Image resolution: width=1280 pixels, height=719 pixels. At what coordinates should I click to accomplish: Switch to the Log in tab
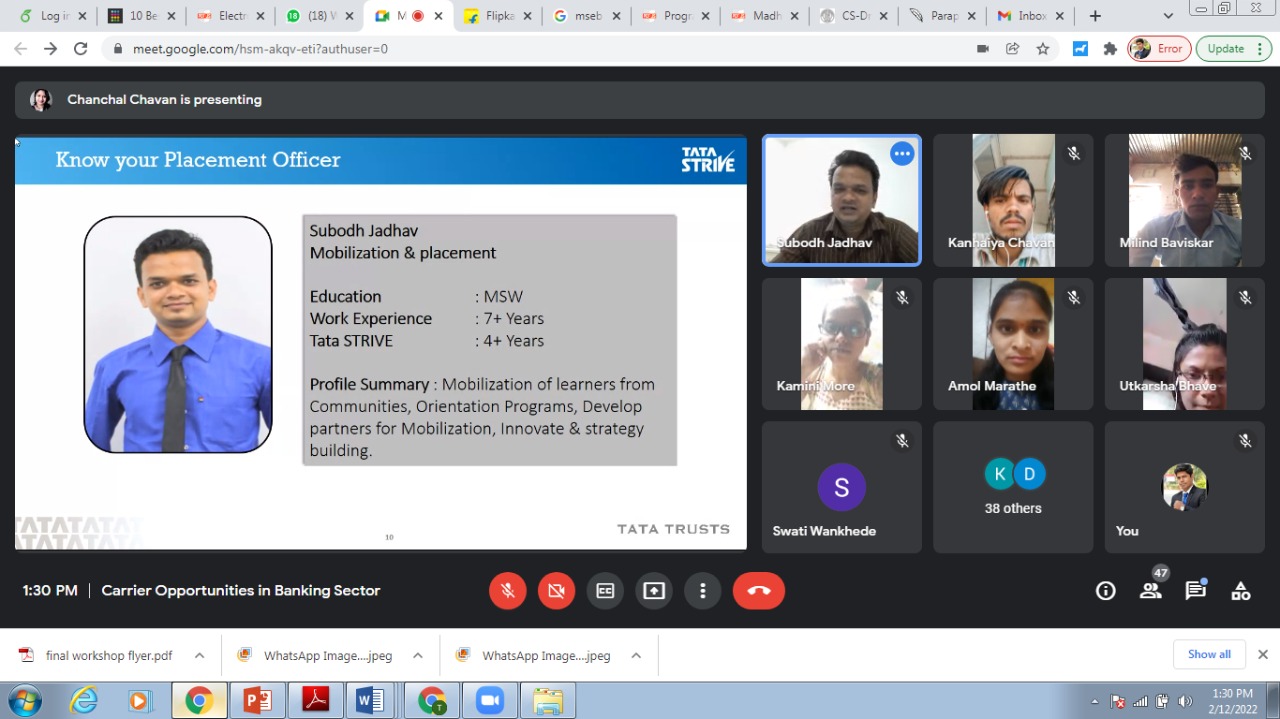pos(52,16)
